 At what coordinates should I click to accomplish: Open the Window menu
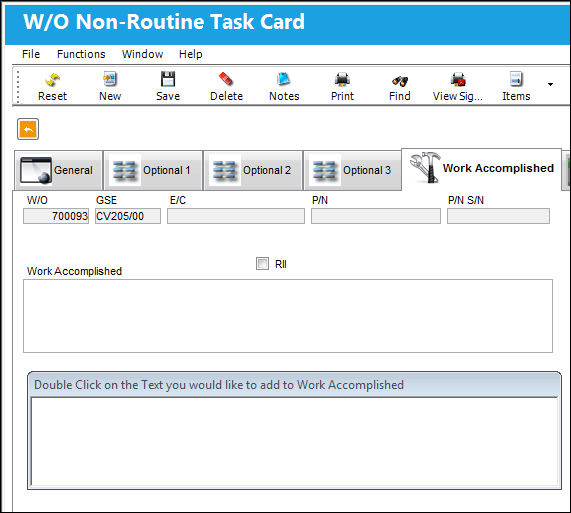(x=142, y=54)
